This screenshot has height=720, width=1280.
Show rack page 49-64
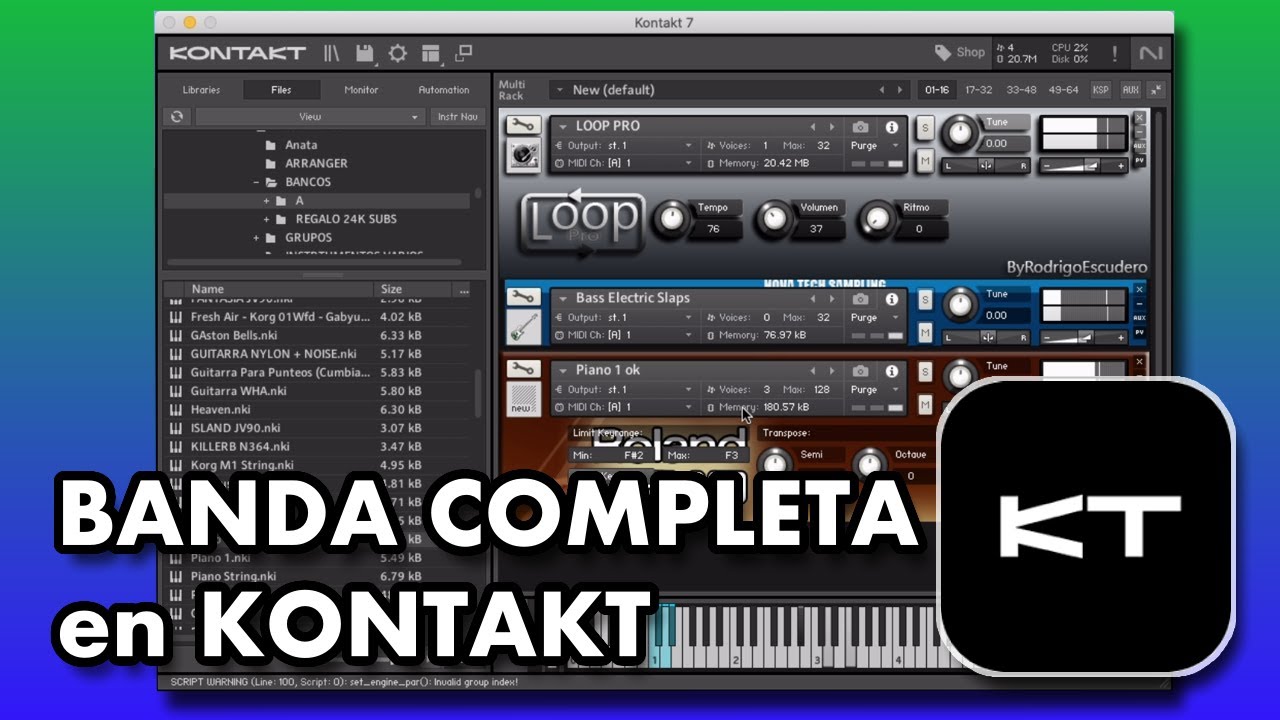pyautogui.click(x=1063, y=90)
